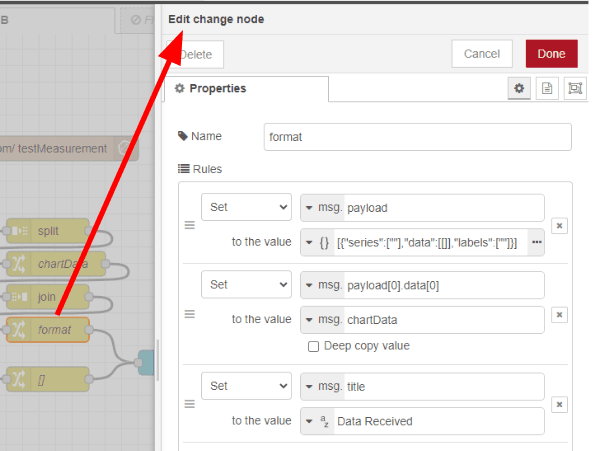Select the chartData change node

[x=56, y=264]
